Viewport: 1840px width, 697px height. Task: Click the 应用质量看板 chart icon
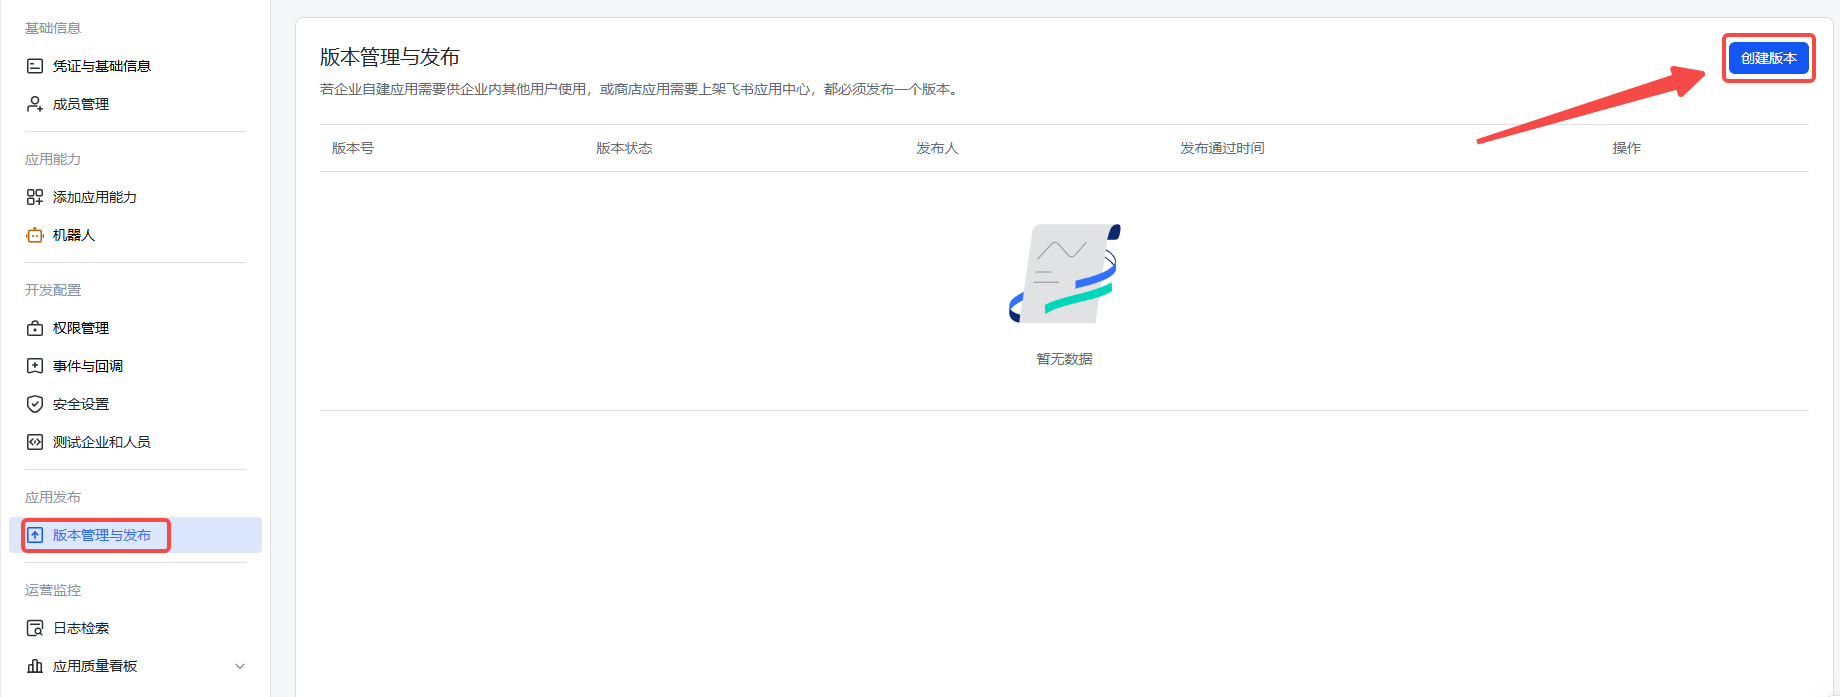(35, 666)
